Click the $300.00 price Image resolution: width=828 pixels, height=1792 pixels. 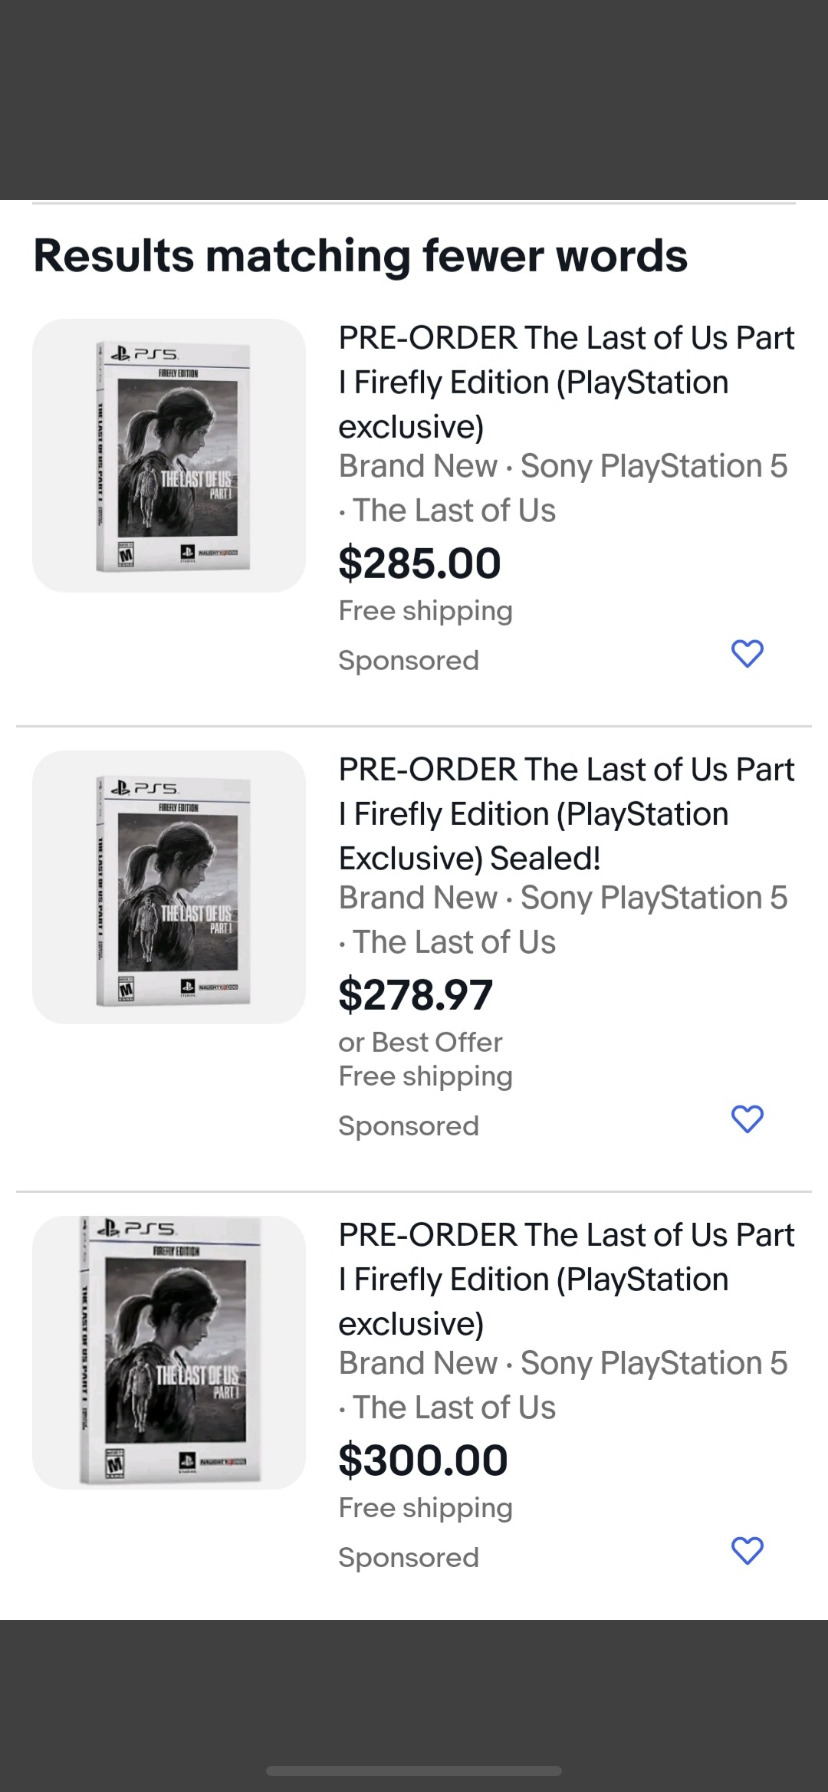(x=423, y=1460)
